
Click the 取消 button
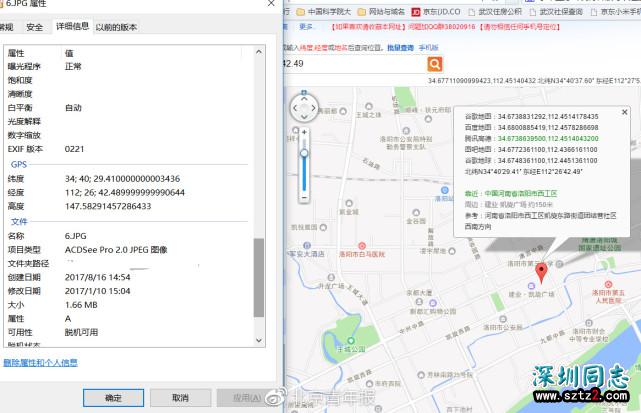click(x=178, y=397)
